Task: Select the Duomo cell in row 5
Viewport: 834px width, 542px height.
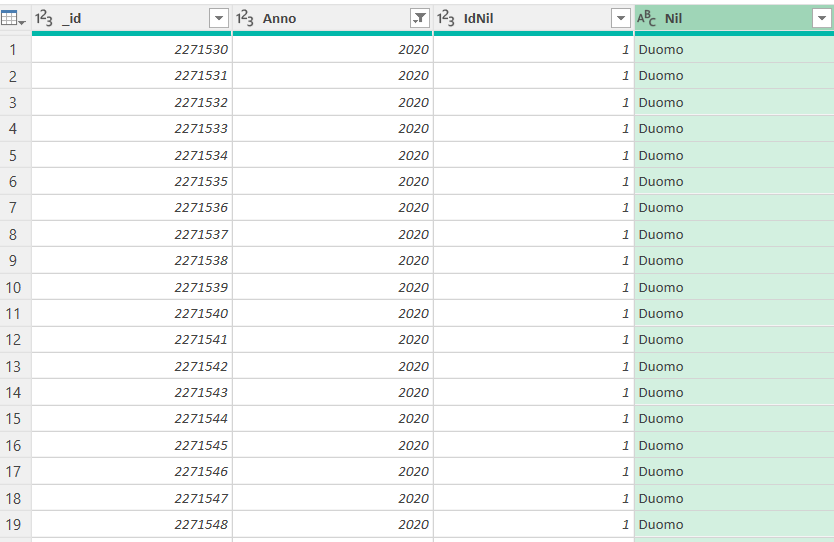Action: [x=661, y=155]
